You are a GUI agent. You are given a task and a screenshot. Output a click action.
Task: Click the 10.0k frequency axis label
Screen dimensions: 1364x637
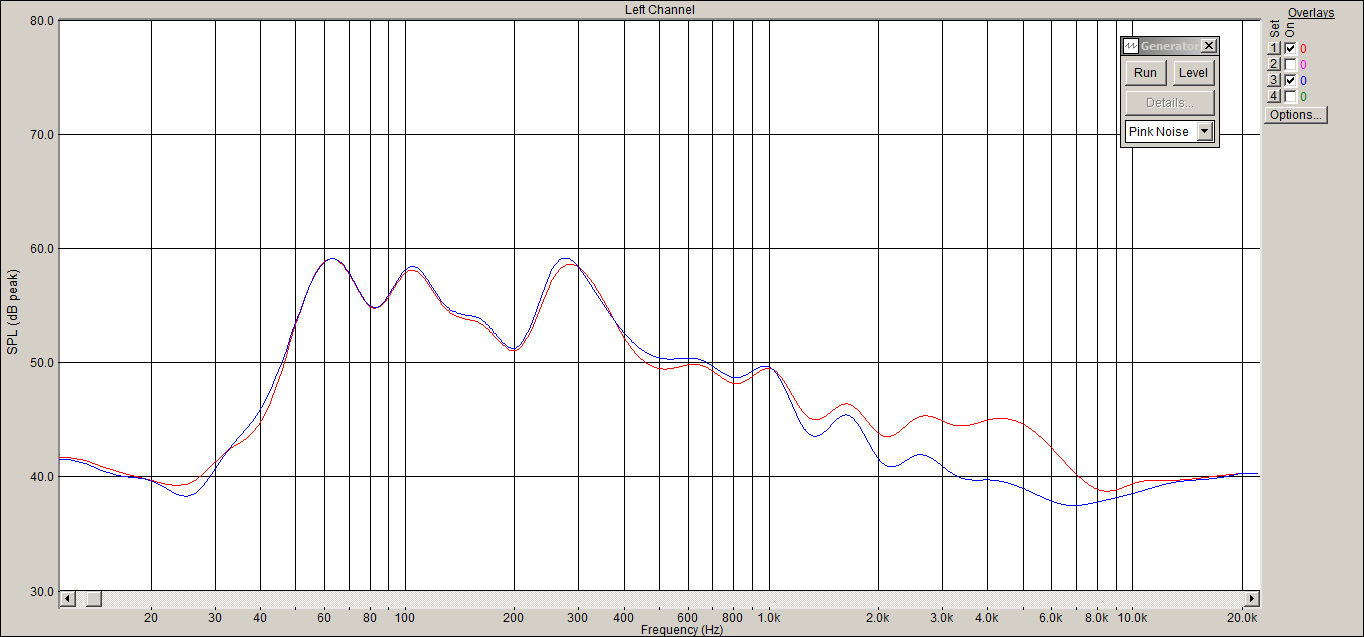[x=1132, y=618]
